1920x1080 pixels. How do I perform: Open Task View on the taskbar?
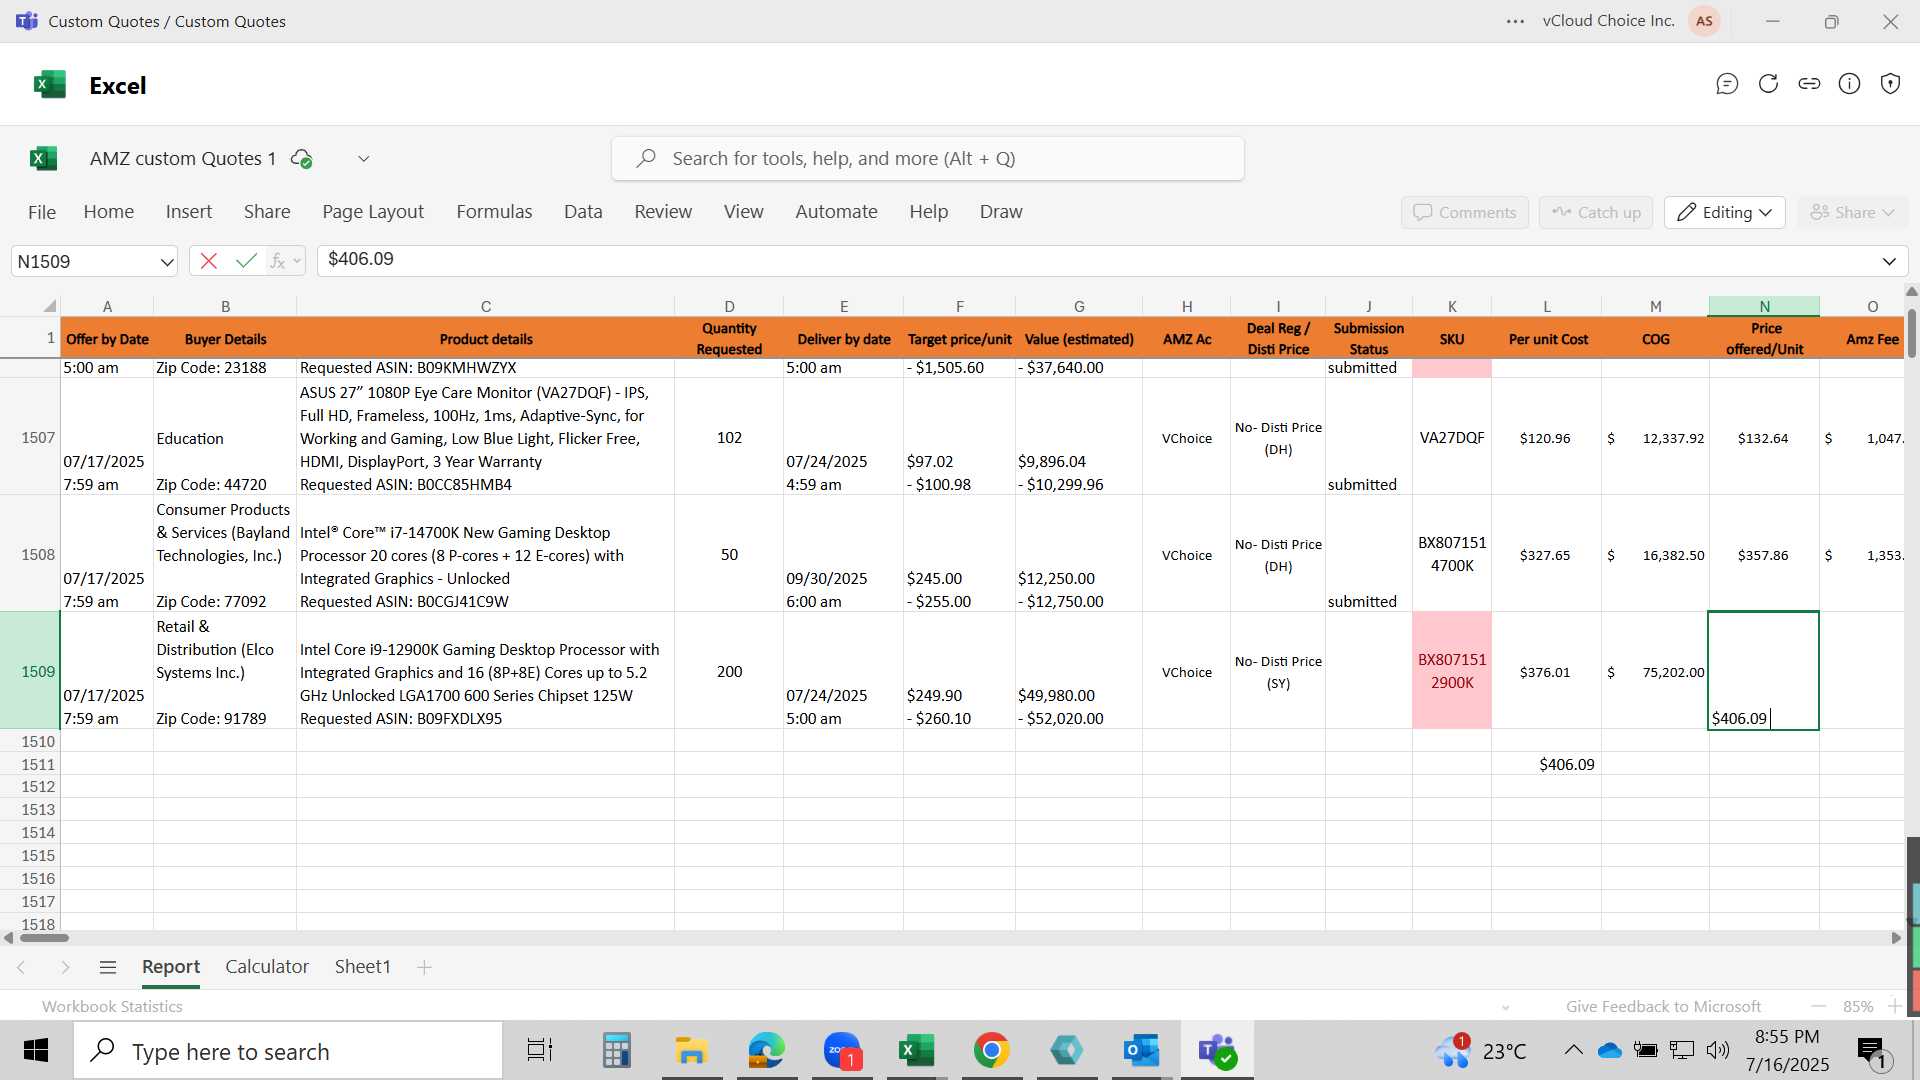pos(540,1051)
